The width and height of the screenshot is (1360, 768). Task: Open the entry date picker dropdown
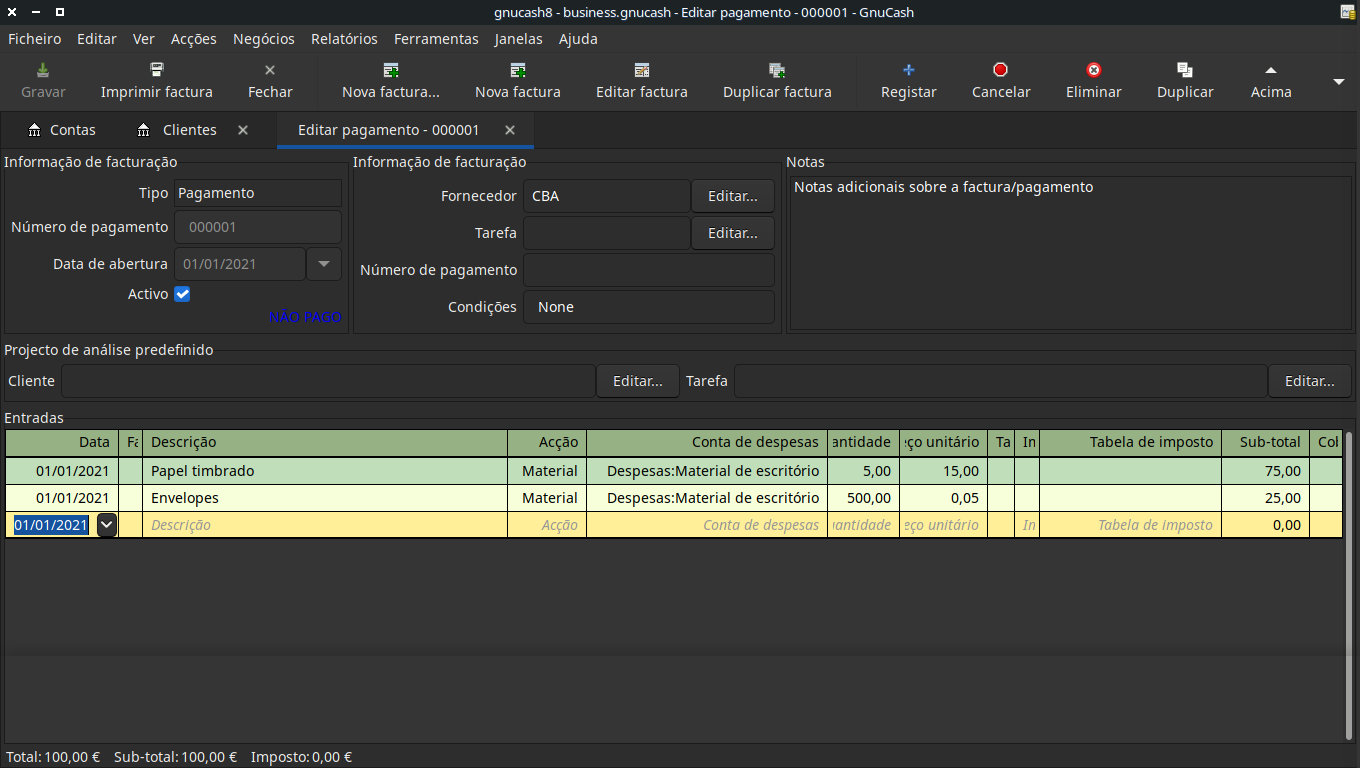pyautogui.click(x=106, y=525)
